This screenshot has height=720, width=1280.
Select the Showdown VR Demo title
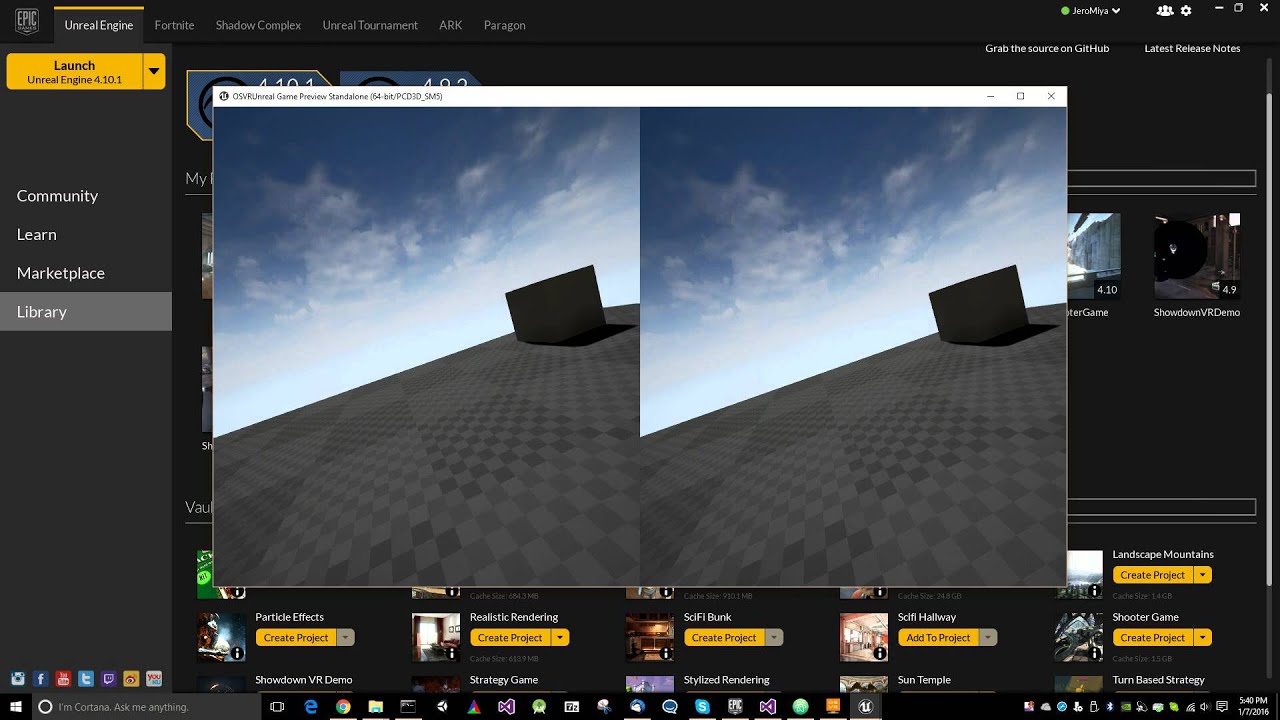(x=304, y=680)
